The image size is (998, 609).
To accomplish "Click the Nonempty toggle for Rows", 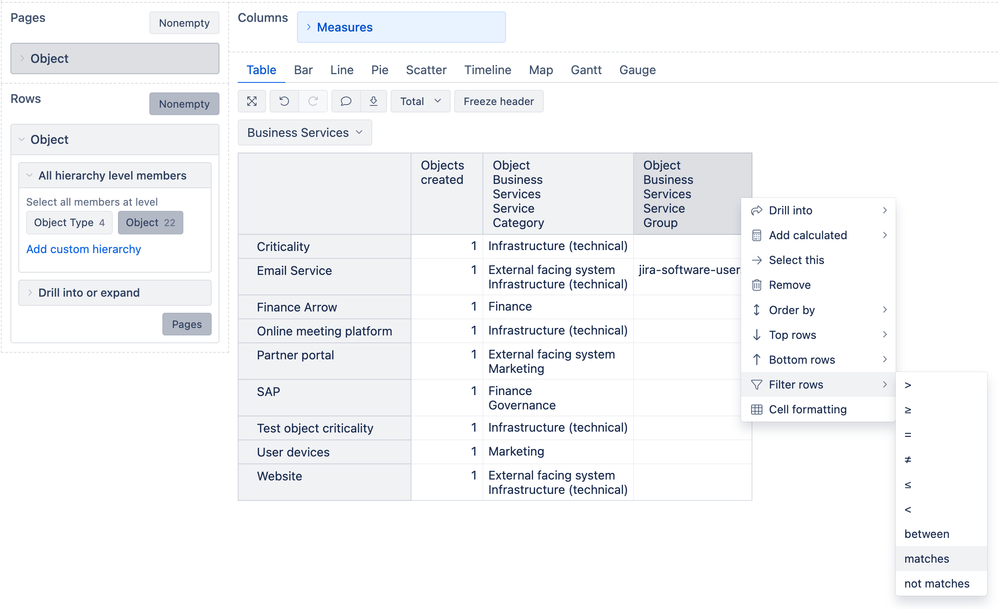I will [184, 103].
